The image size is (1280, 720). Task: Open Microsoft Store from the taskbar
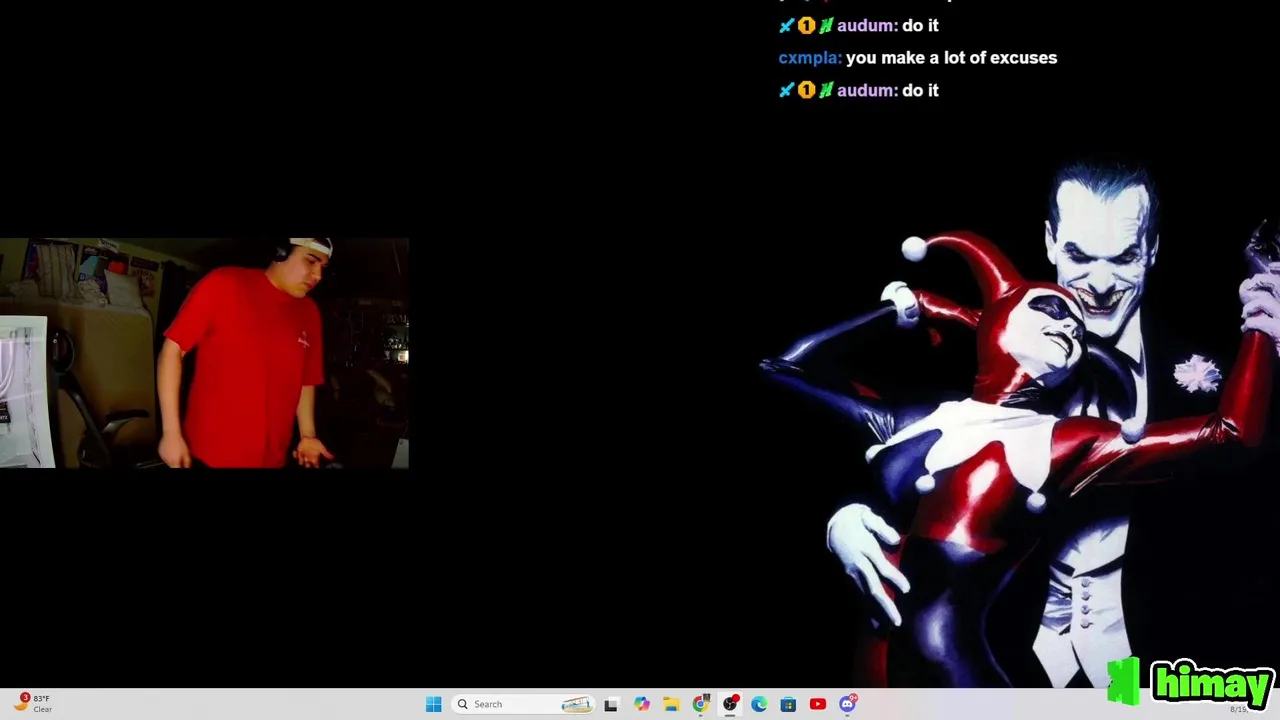click(788, 704)
